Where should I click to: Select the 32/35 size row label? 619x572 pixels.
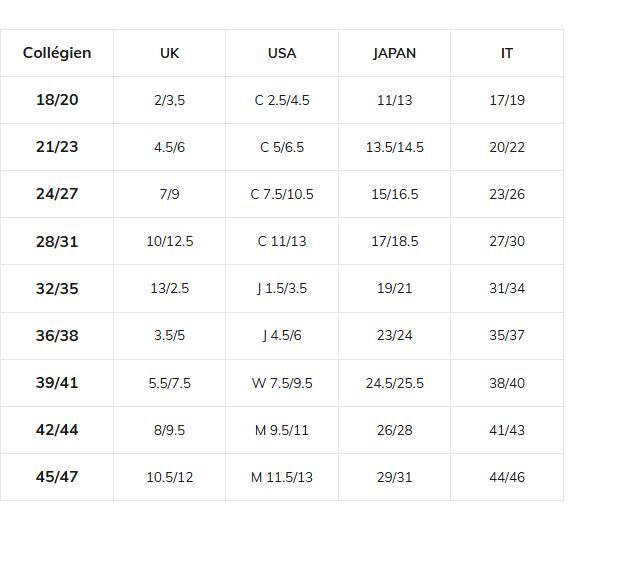click(x=57, y=288)
